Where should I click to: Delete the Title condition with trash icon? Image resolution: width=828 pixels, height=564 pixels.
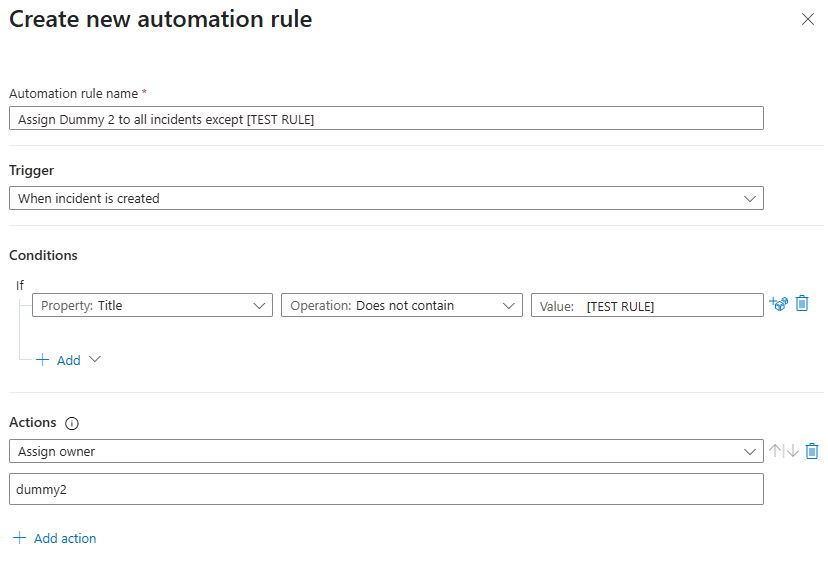point(801,304)
